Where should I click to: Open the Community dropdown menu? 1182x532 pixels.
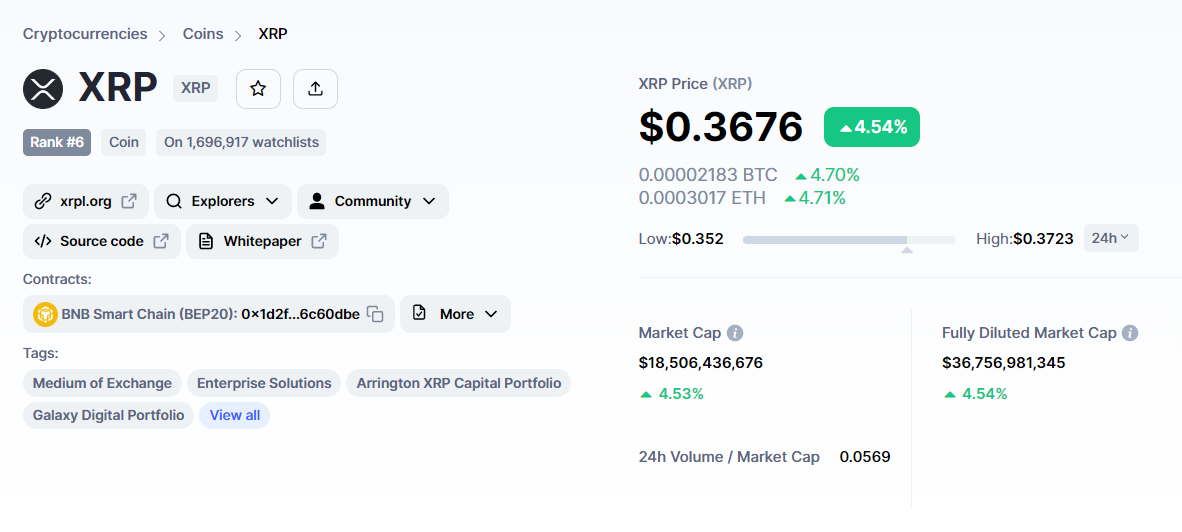click(x=372, y=201)
